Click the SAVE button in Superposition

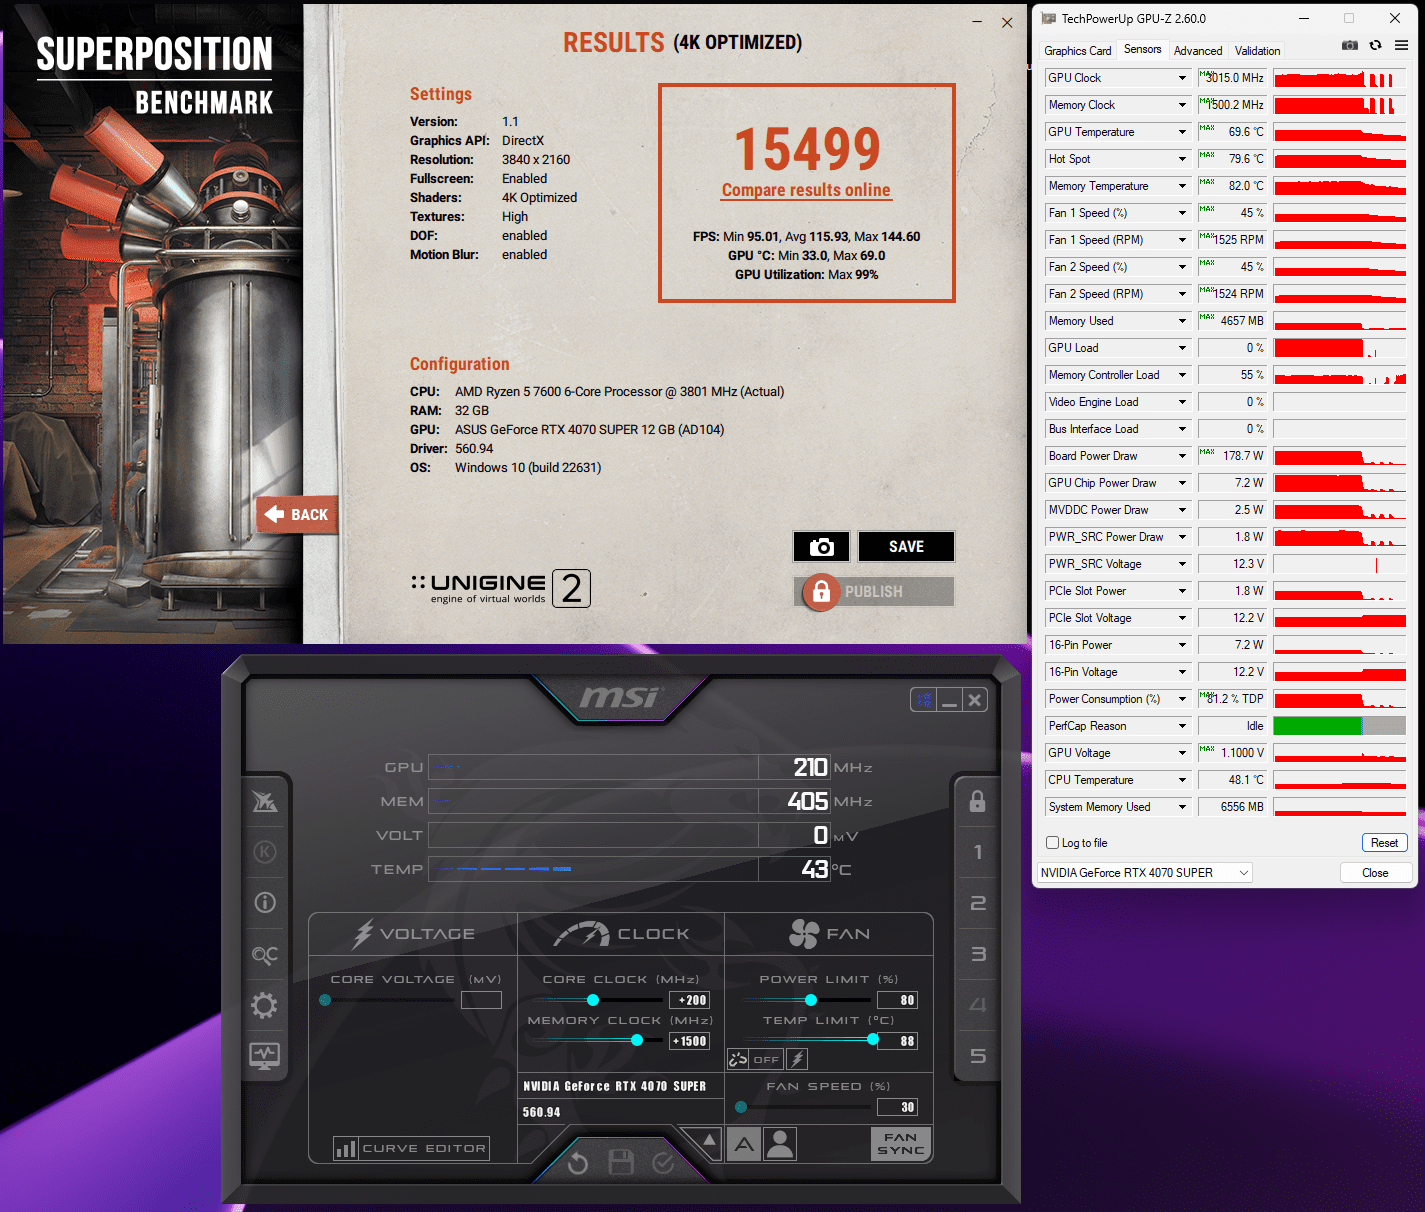pos(906,547)
